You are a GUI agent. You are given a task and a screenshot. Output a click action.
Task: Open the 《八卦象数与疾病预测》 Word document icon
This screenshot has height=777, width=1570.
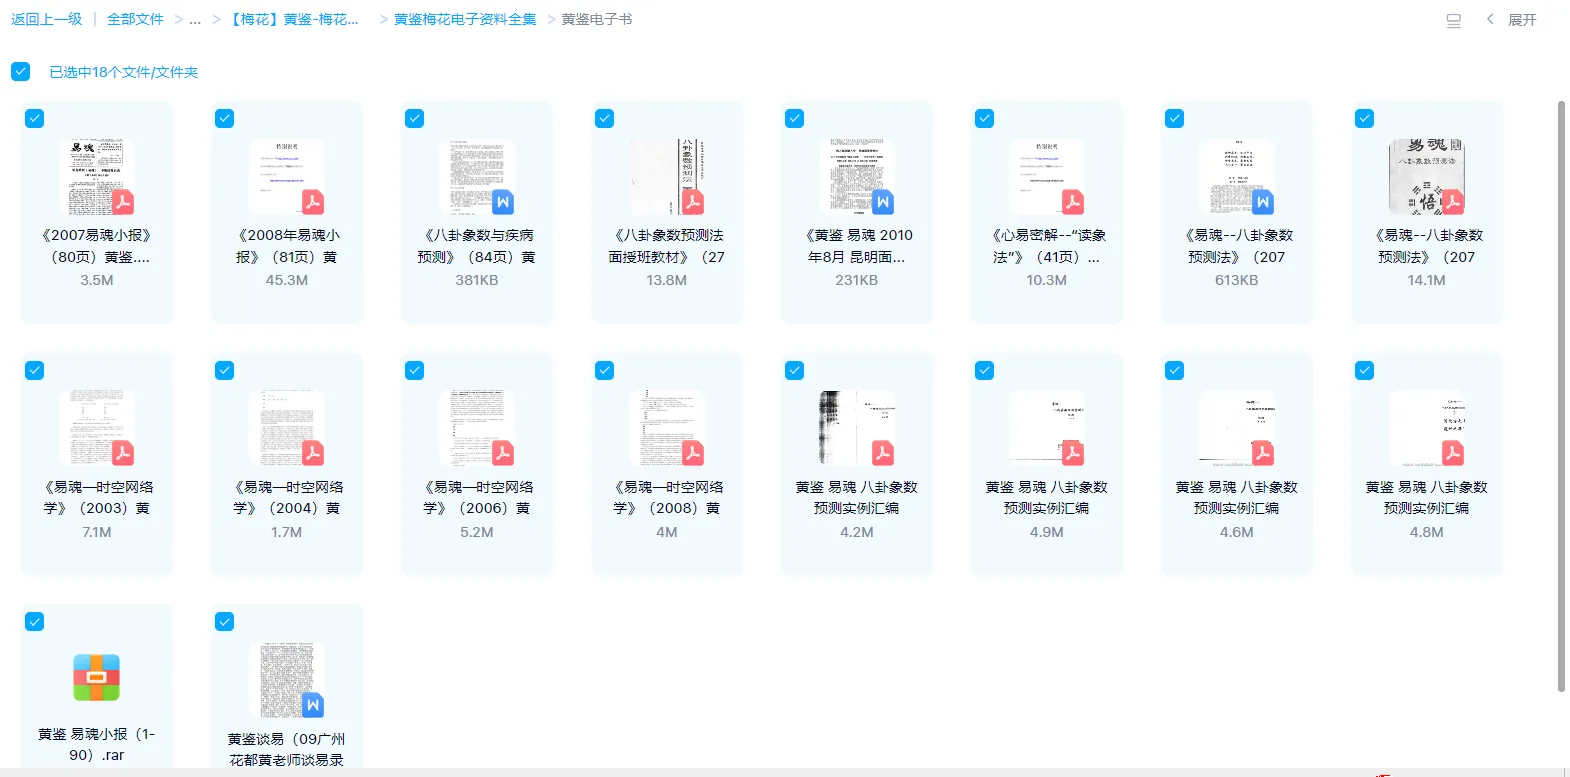tap(477, 177)
